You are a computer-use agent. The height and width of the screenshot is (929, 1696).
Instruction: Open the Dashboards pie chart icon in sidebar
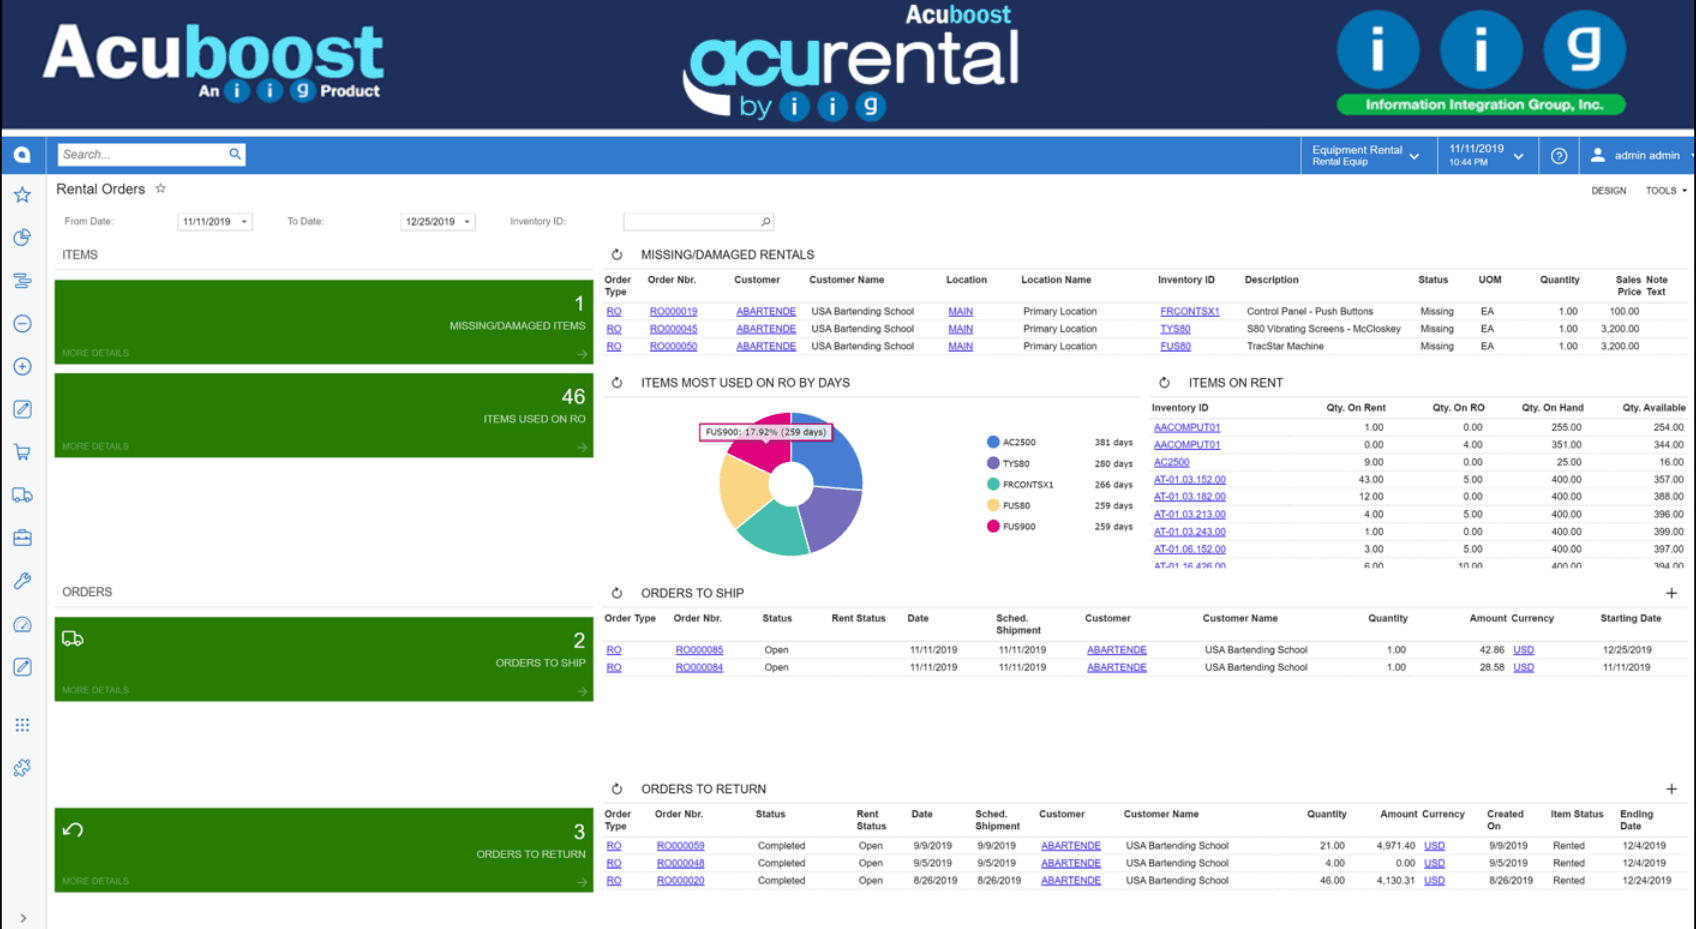22,237
